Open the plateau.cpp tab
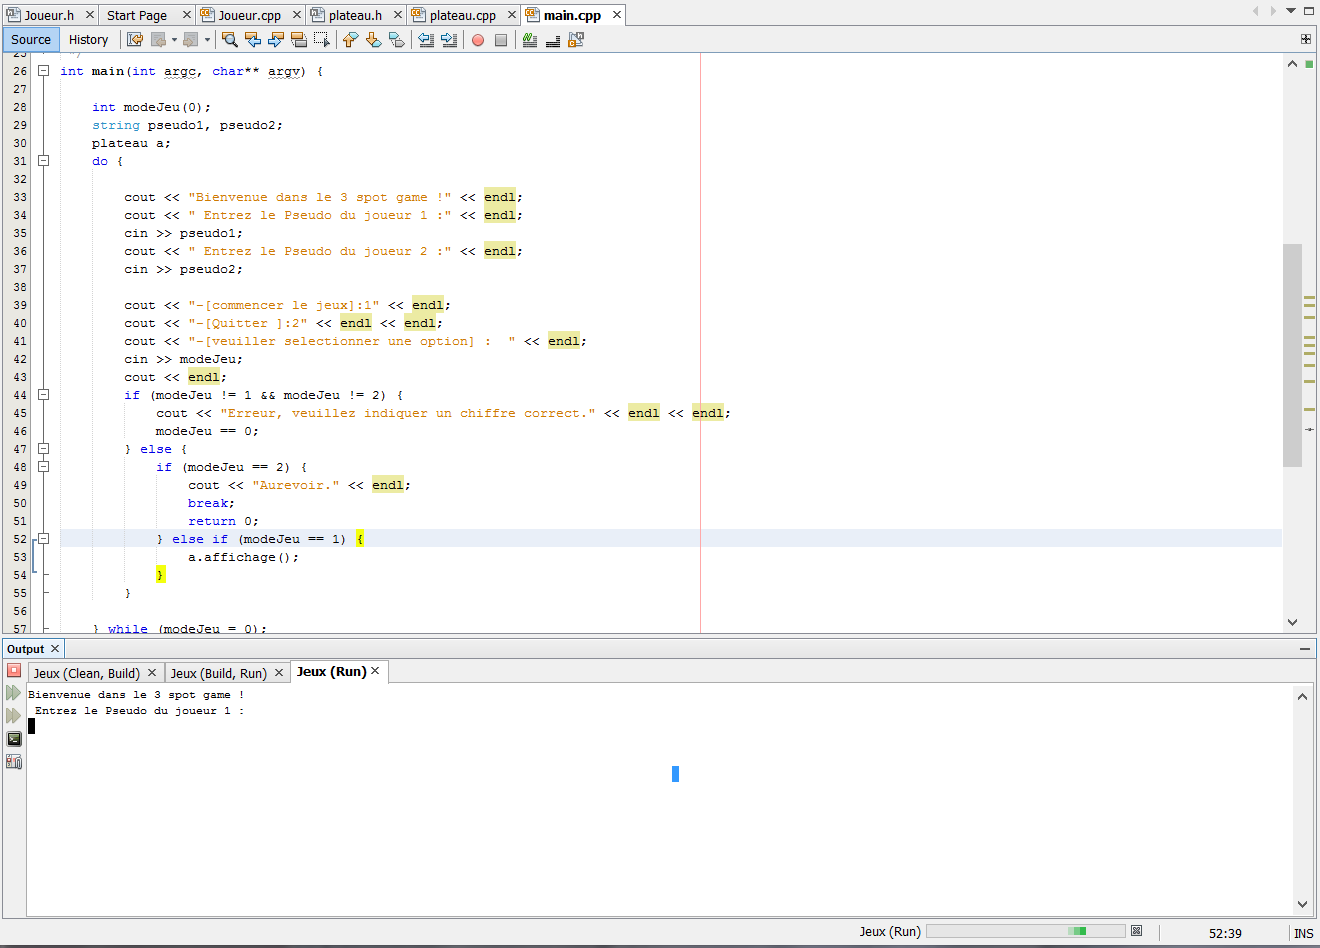 [463, 15]
